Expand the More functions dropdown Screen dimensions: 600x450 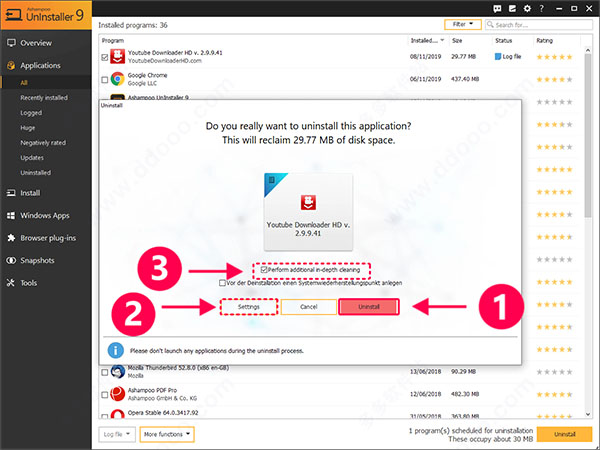pos(167,434)
